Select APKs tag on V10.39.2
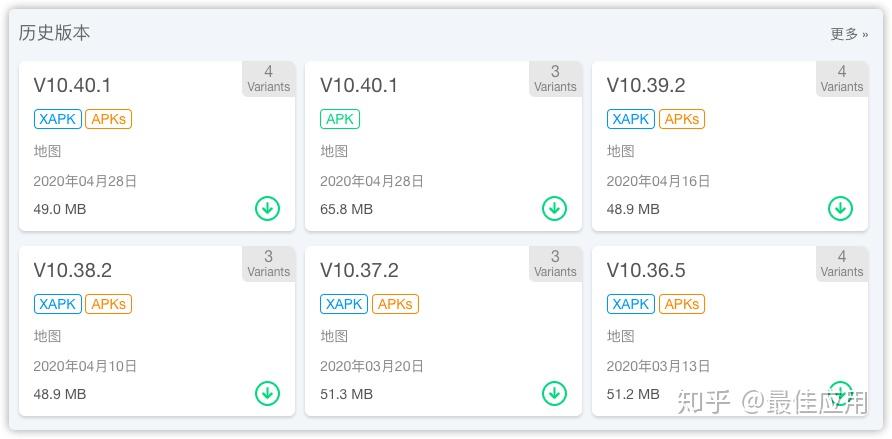Image resolution: width=892 pixels, height=439 pixels. (x=682, y=119)
